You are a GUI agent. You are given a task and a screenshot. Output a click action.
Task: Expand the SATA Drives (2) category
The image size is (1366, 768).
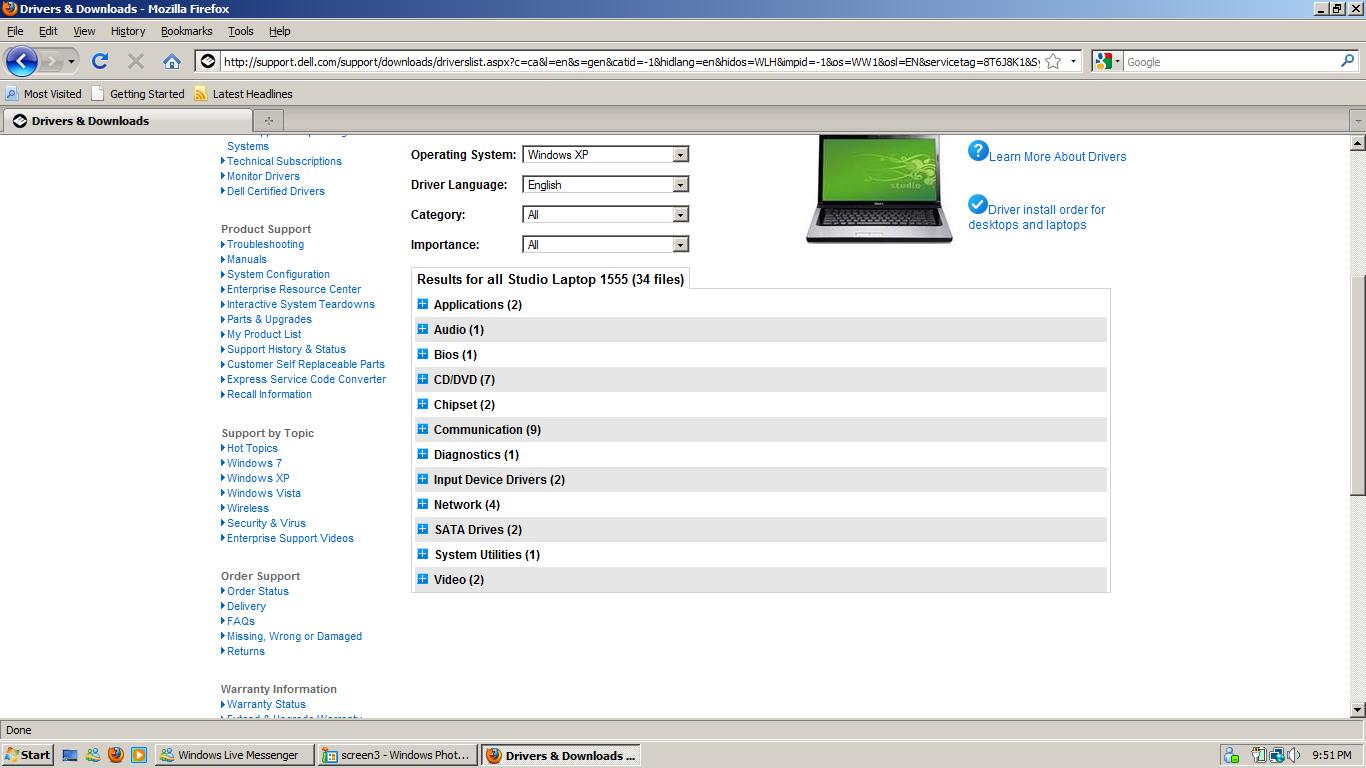click(x=423, y=529)
